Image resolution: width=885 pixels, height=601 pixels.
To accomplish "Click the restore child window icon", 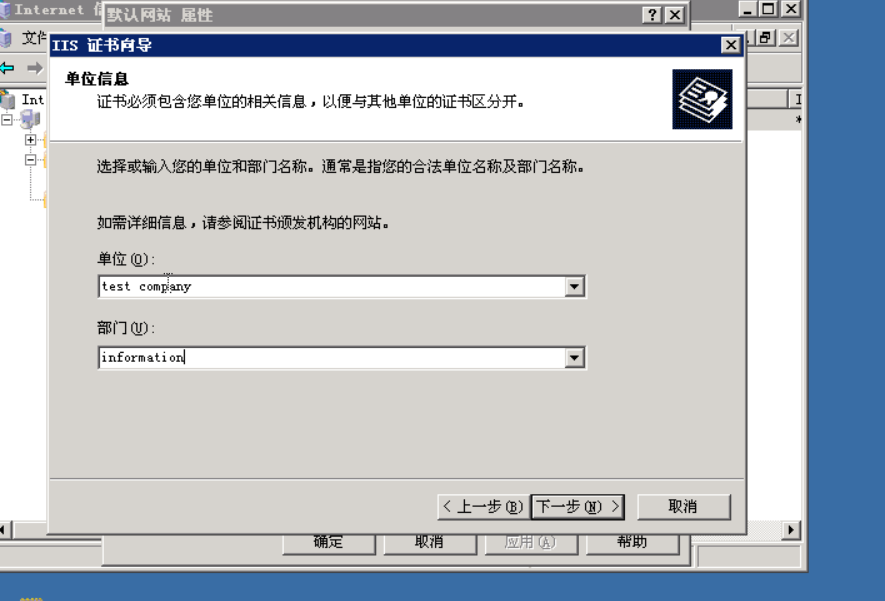I will (x=766, y=38).
